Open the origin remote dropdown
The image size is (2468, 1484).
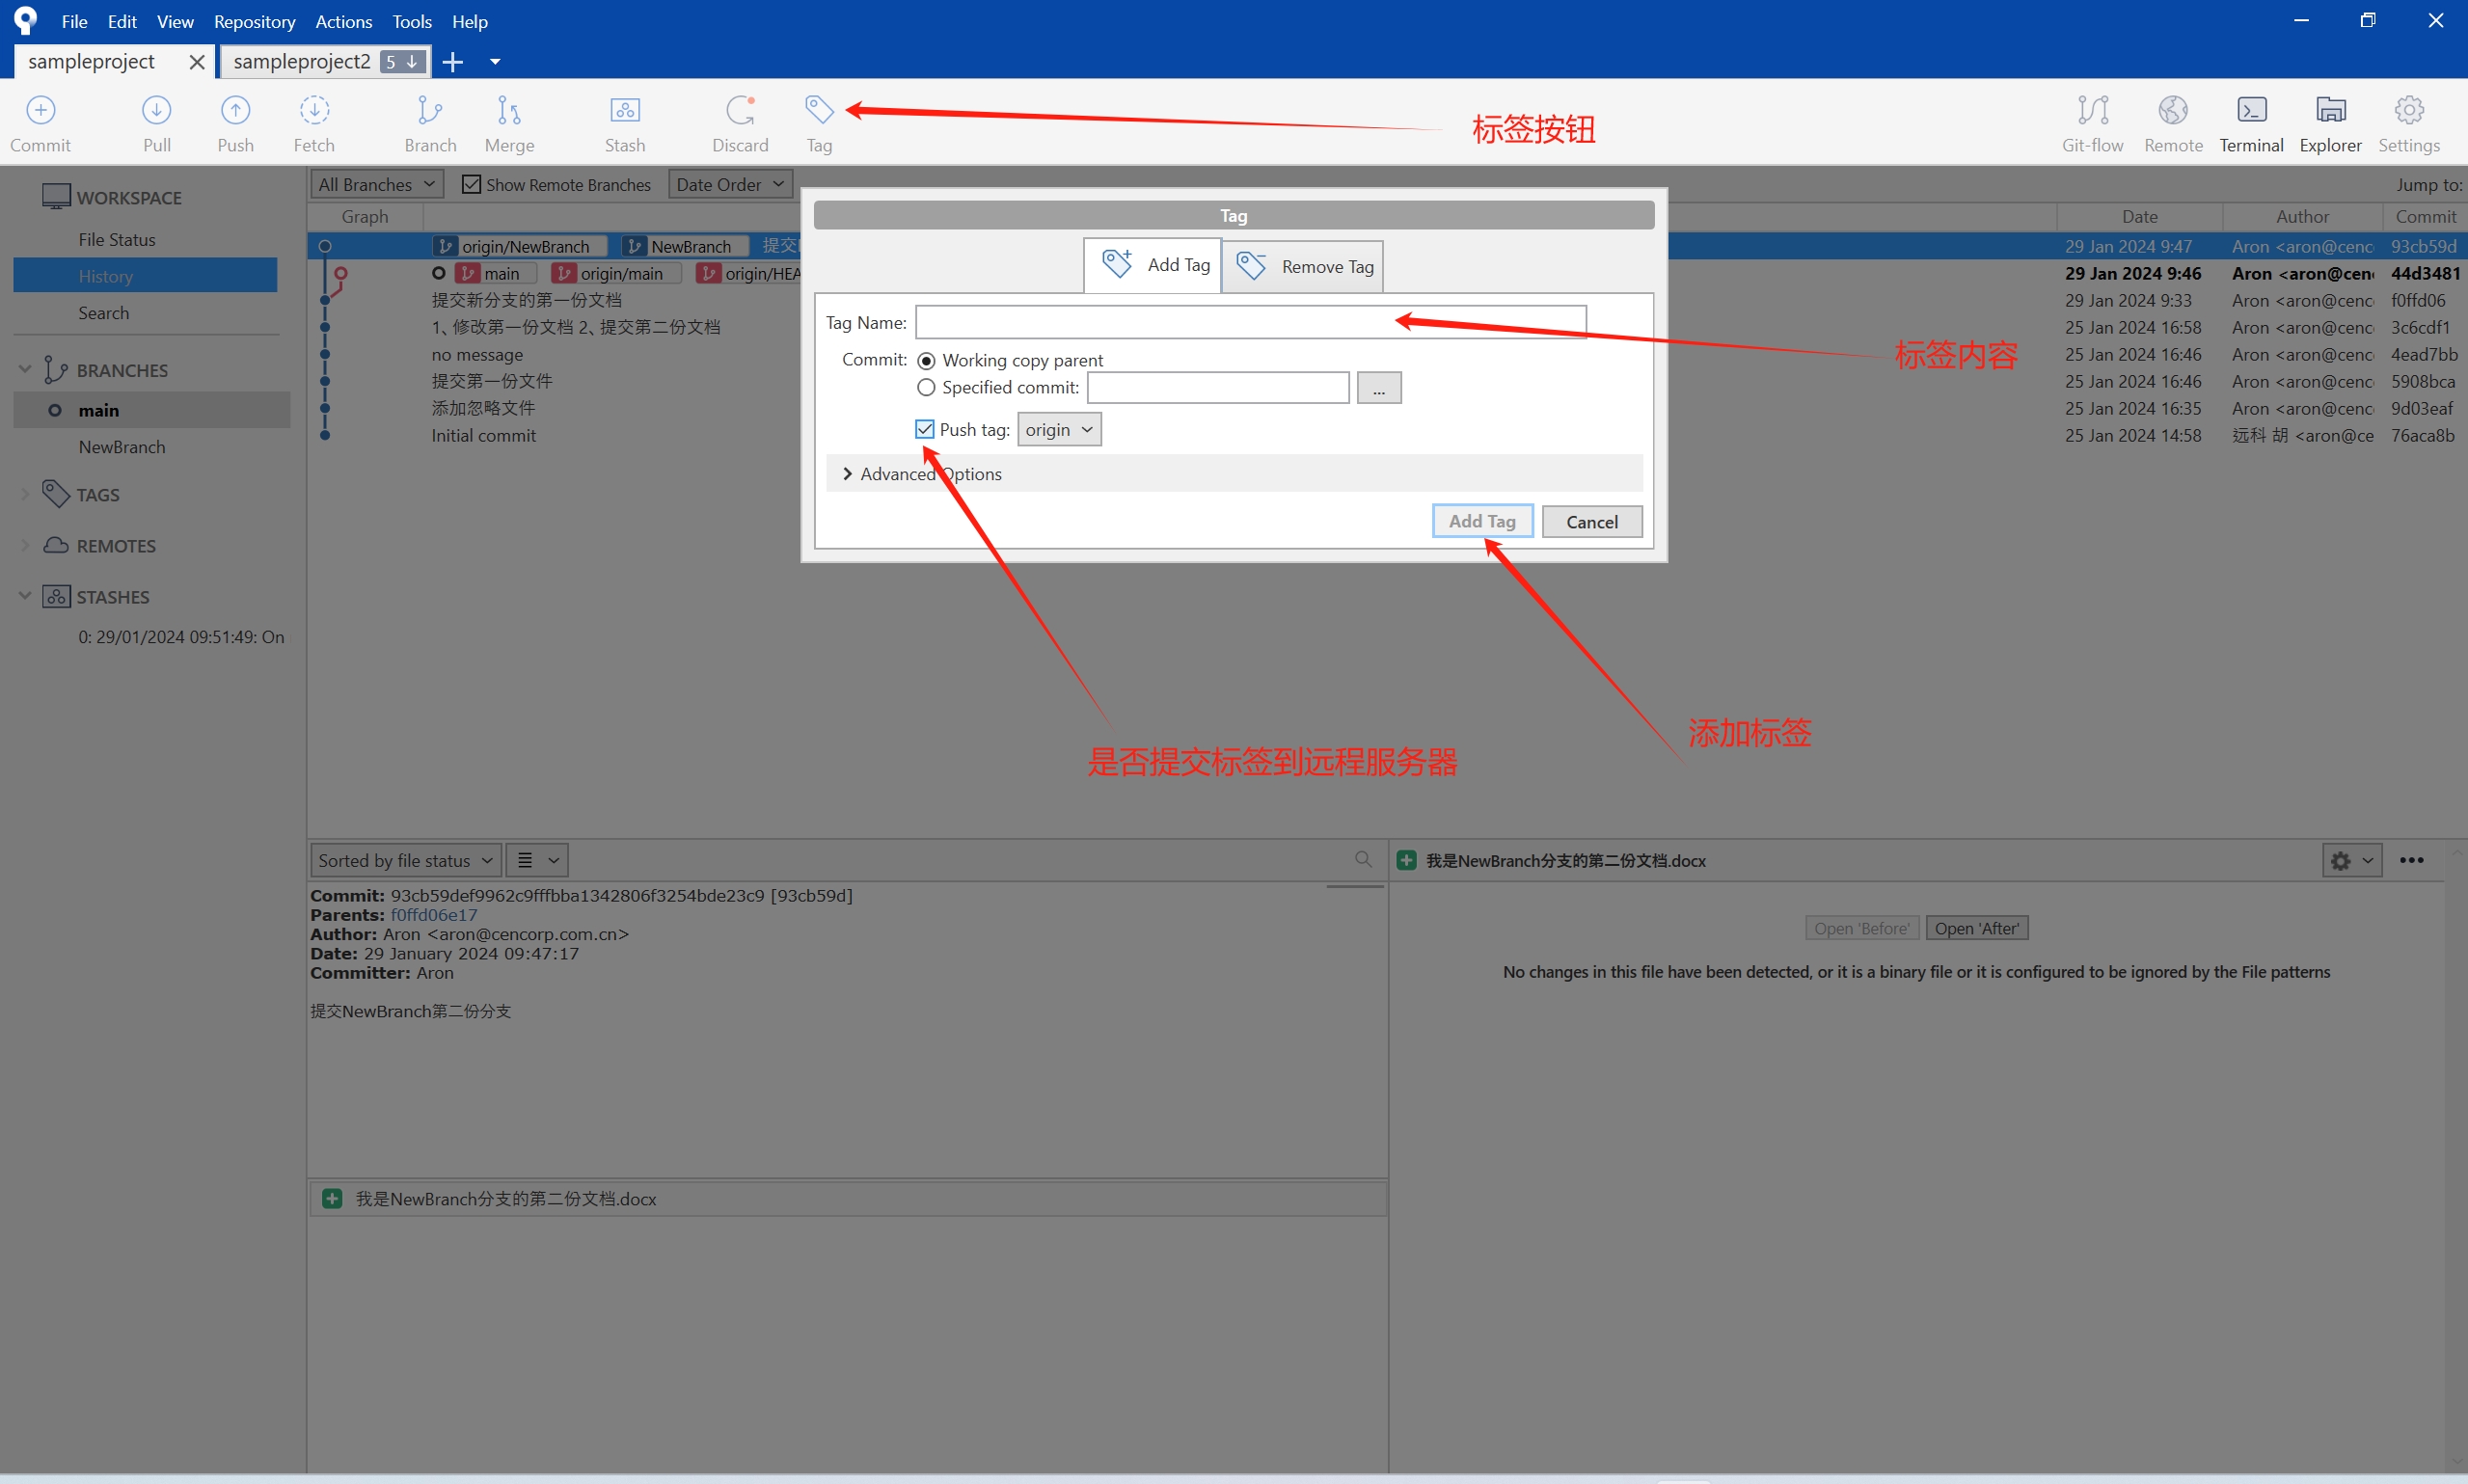[1058, 429]
